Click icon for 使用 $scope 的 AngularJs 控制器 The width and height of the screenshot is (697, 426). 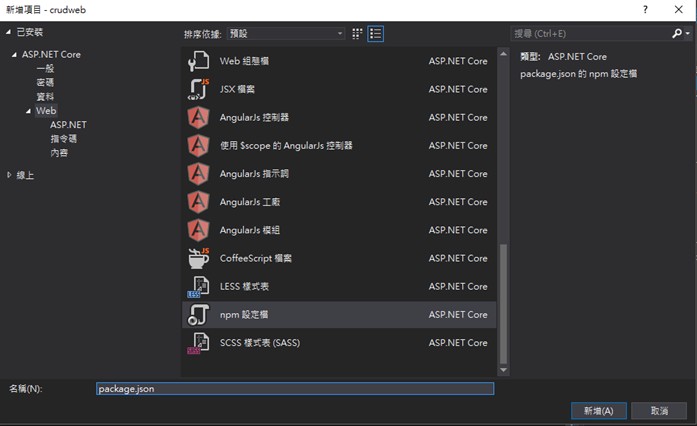(198, 145)
